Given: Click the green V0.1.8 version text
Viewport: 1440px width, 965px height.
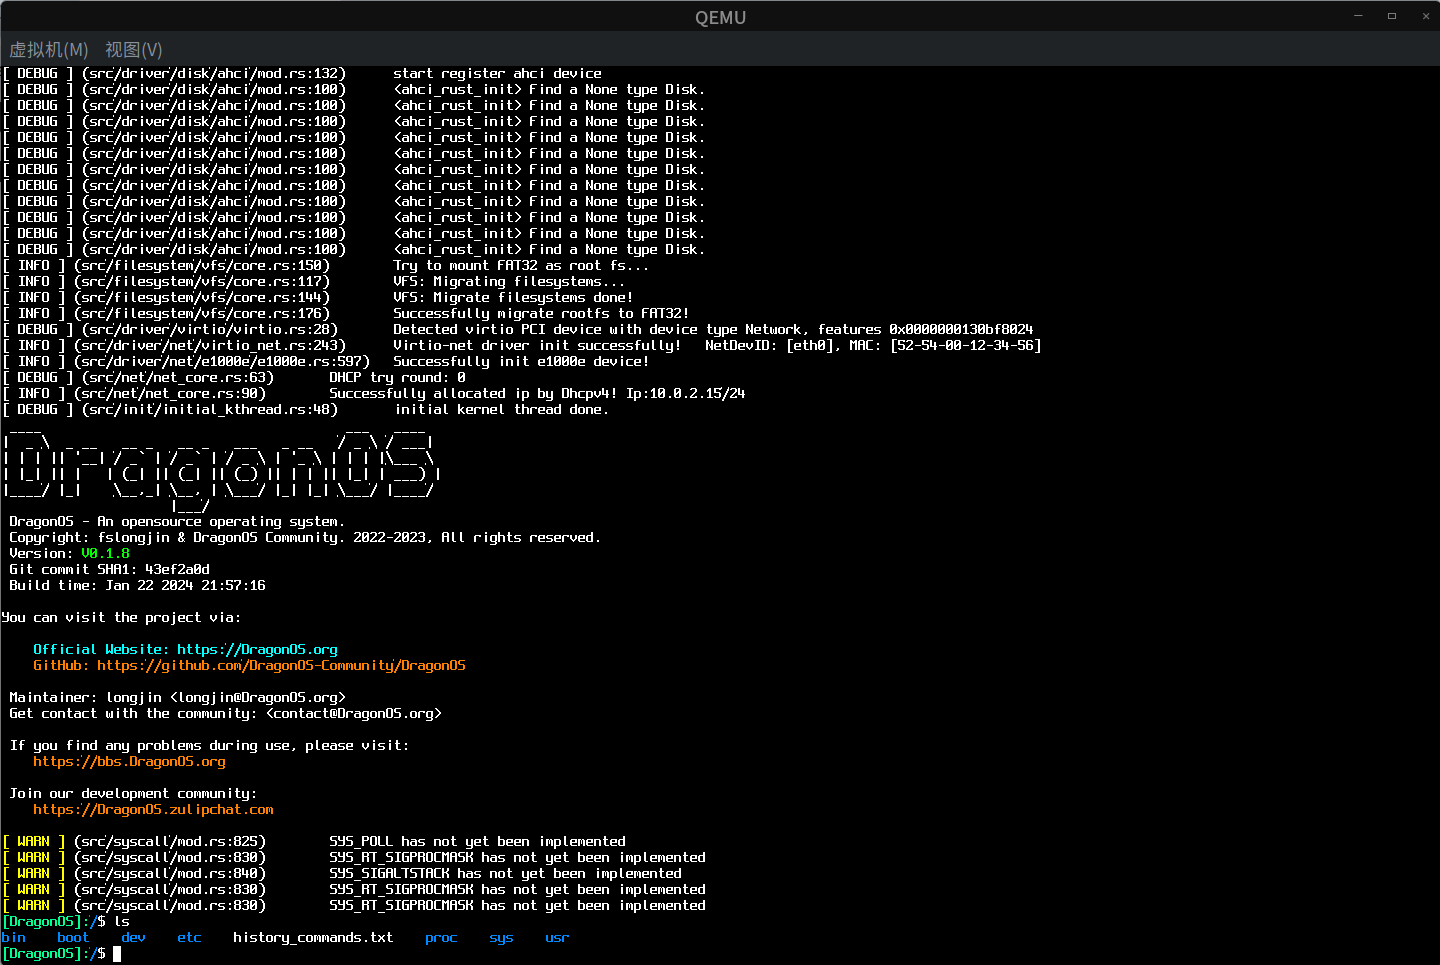Looking at the screenshot, I should [105, 554].
